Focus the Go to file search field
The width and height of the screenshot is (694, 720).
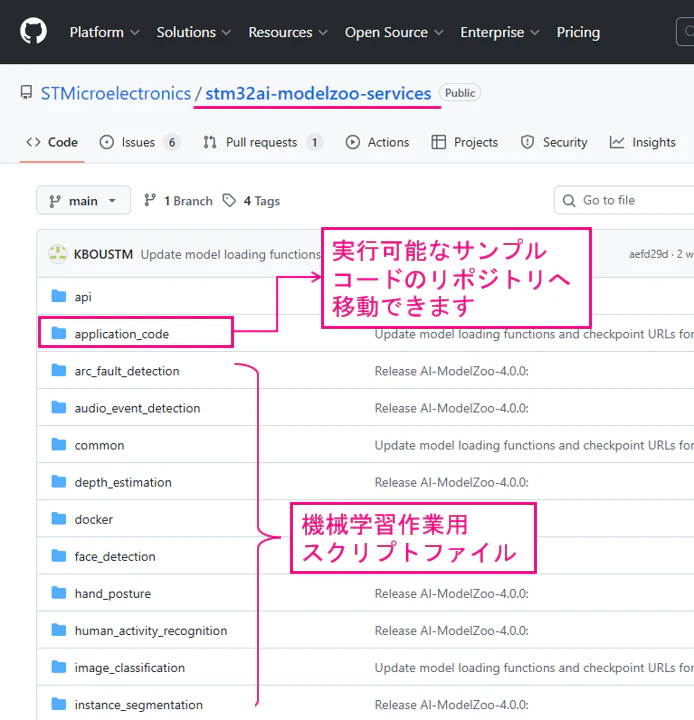point(624,200)
